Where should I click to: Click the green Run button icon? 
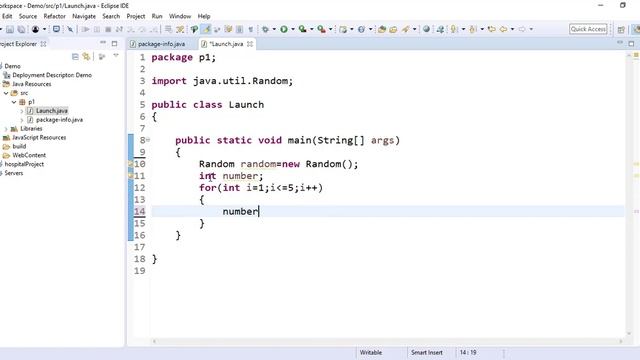(x=284, y=29)
